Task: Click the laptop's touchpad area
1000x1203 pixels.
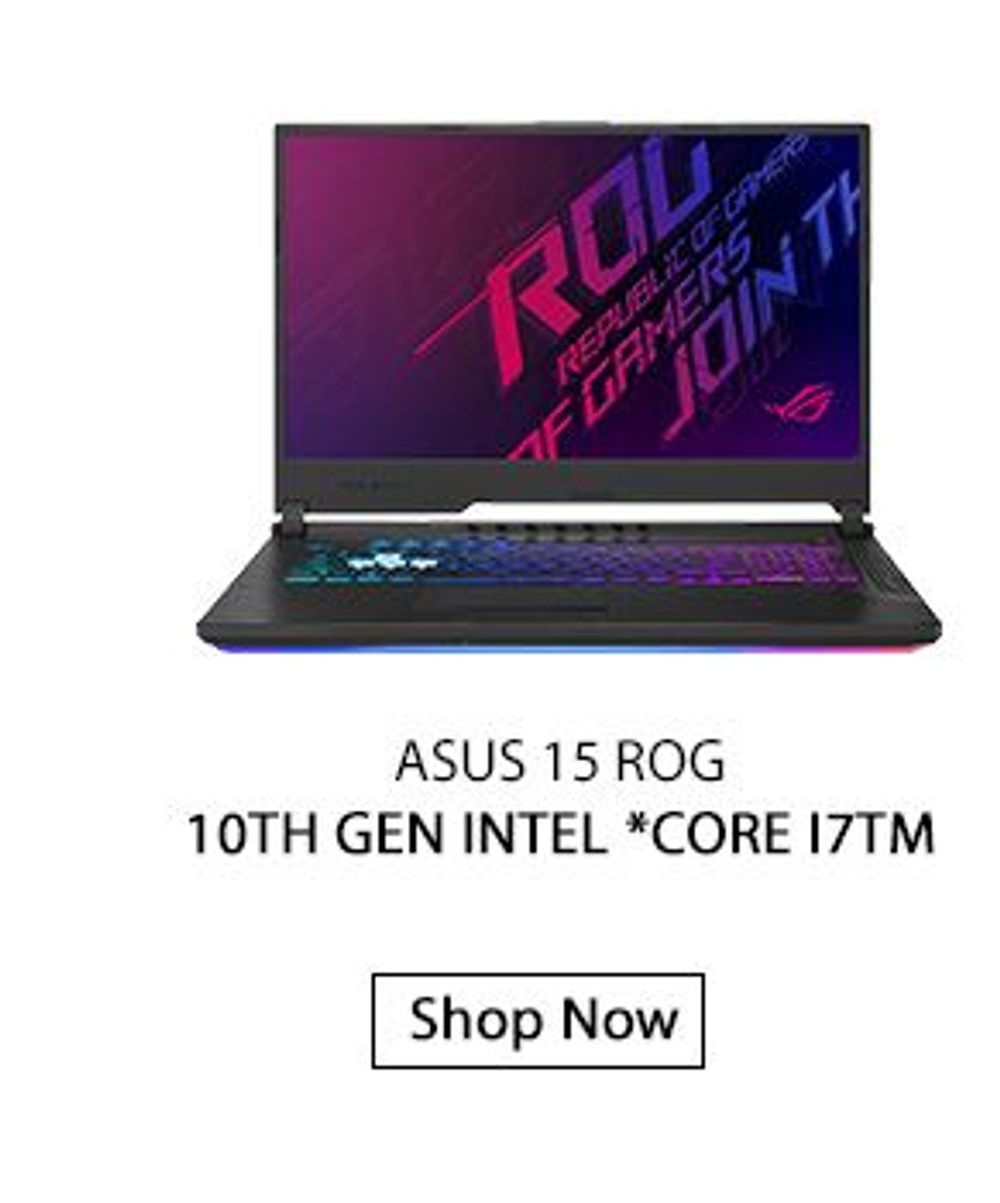Action: 535,606
